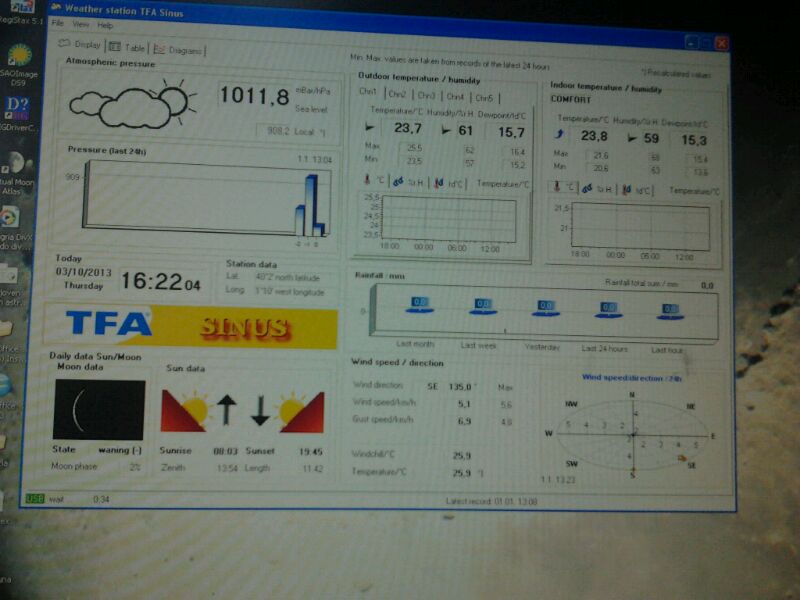The height and width of the screenshot is (600, 800).
Task: Click the Last 24 hours rainfall gauge
Action: pyautogui.click(x=607, y=308)
